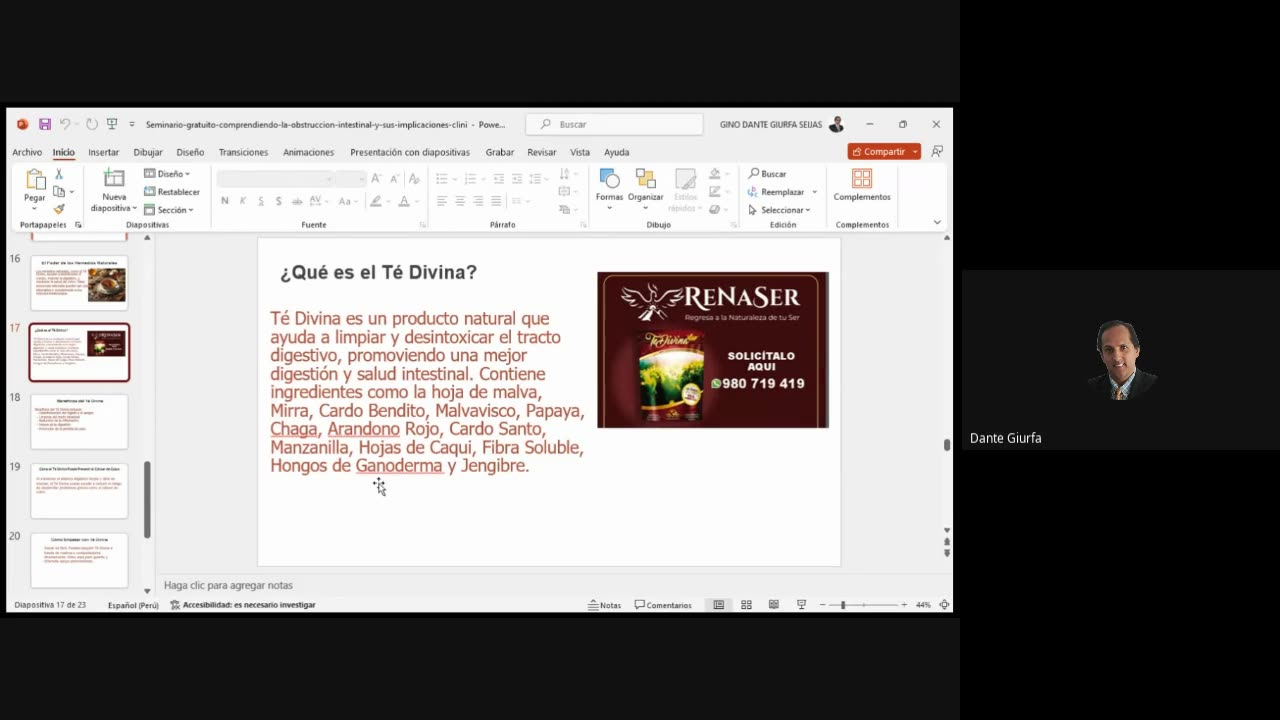
Task: Click increase font size icon
Action: (x=376, y=178)
